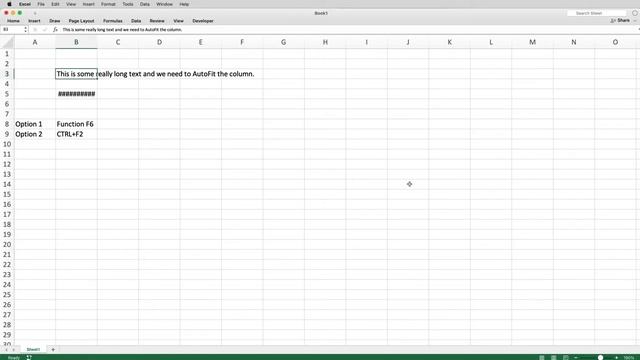The image size is (640, 360).
Task: Open the Help menu
Action: tap(184, 4)
